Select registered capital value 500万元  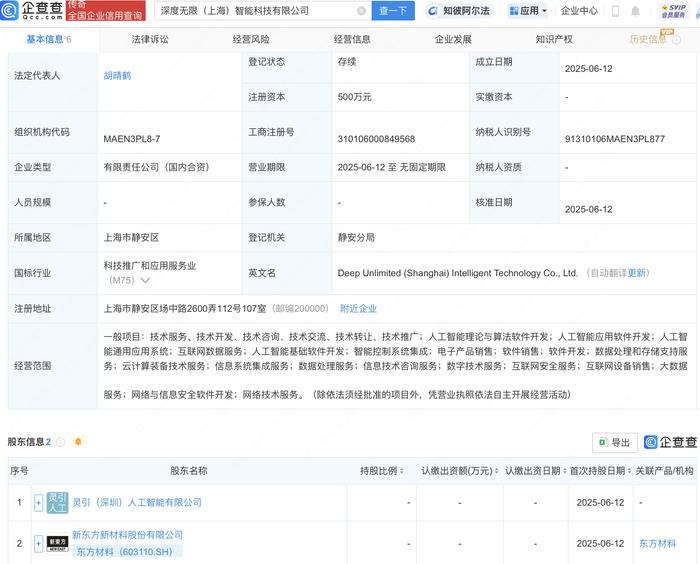point(354,97)
